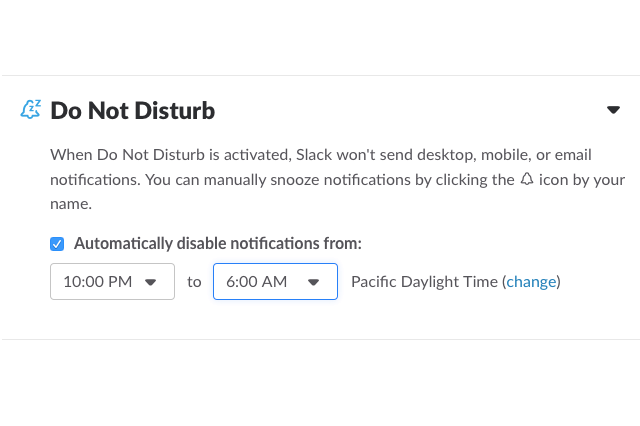Viewport: 640px width, 426px height.
Task: Click the small bell icon in the description
Action: (527, 179)
